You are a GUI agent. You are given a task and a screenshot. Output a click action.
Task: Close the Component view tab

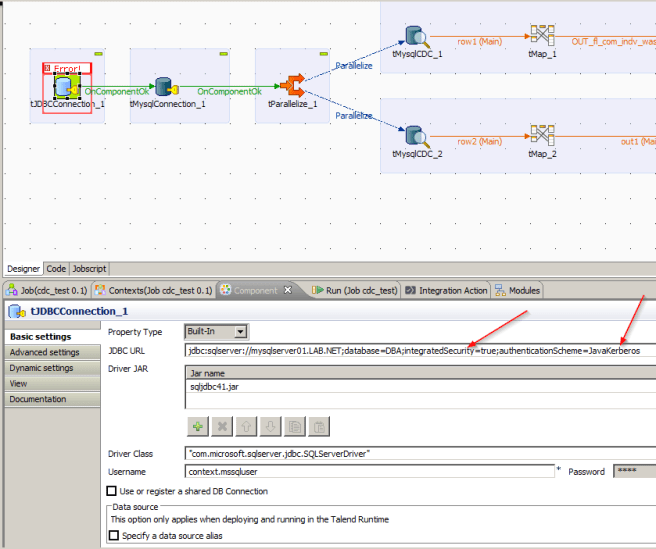(x=288, y=290)
